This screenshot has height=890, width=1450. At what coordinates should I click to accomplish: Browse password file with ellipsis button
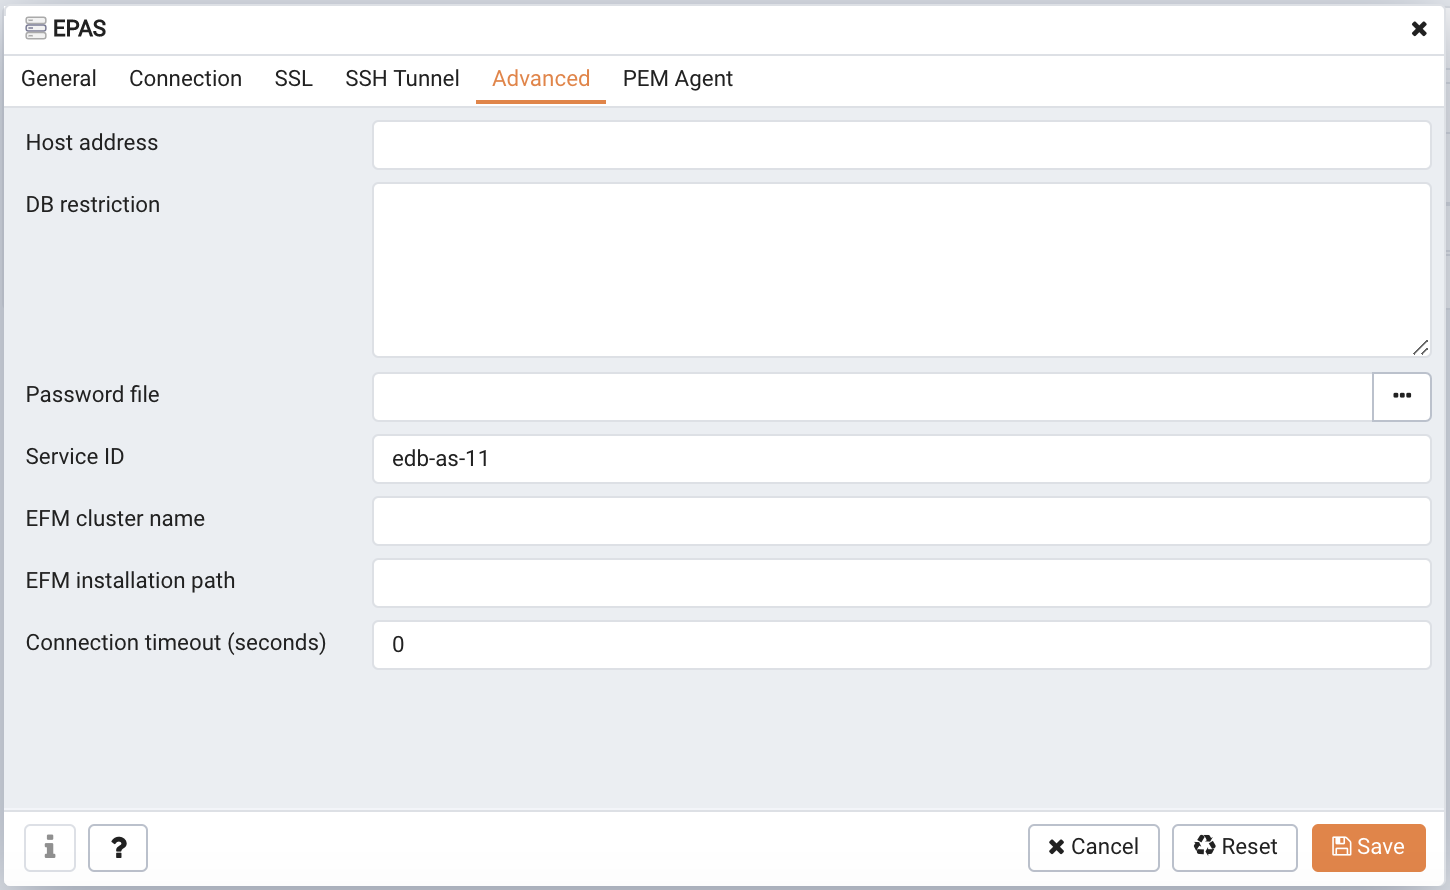1402,397
